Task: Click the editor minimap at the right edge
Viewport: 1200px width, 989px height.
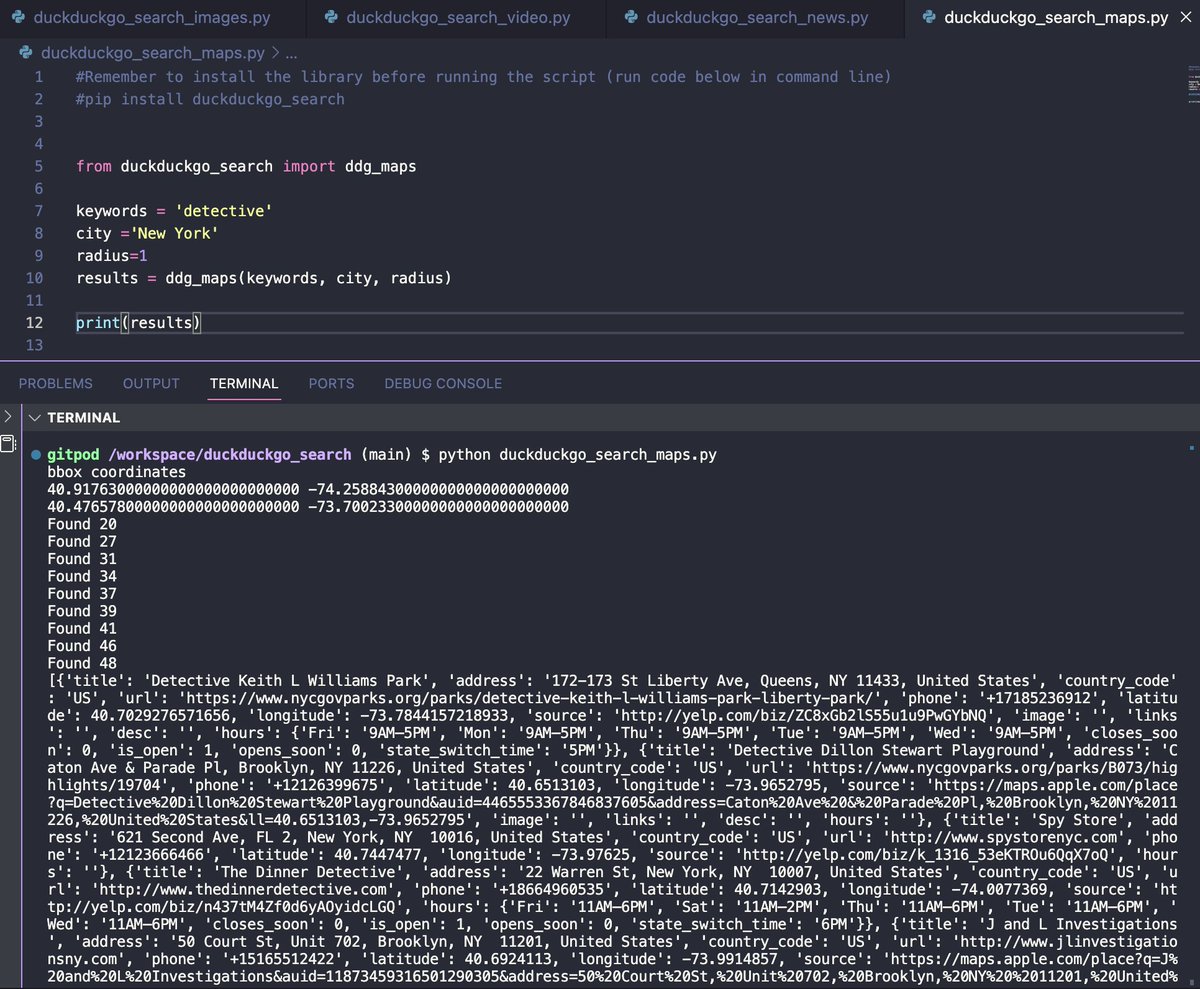Action: click(x=1193, y=85)
